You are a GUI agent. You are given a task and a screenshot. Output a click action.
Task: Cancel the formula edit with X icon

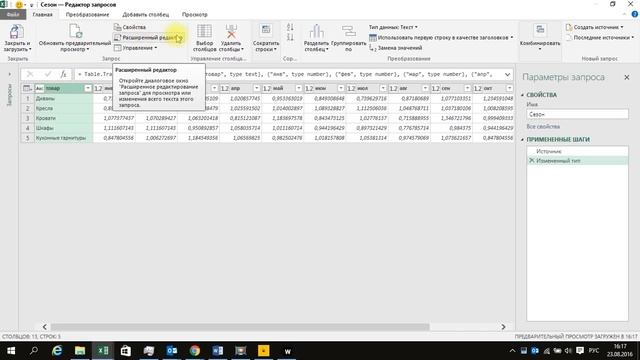(x=30, y=74)
